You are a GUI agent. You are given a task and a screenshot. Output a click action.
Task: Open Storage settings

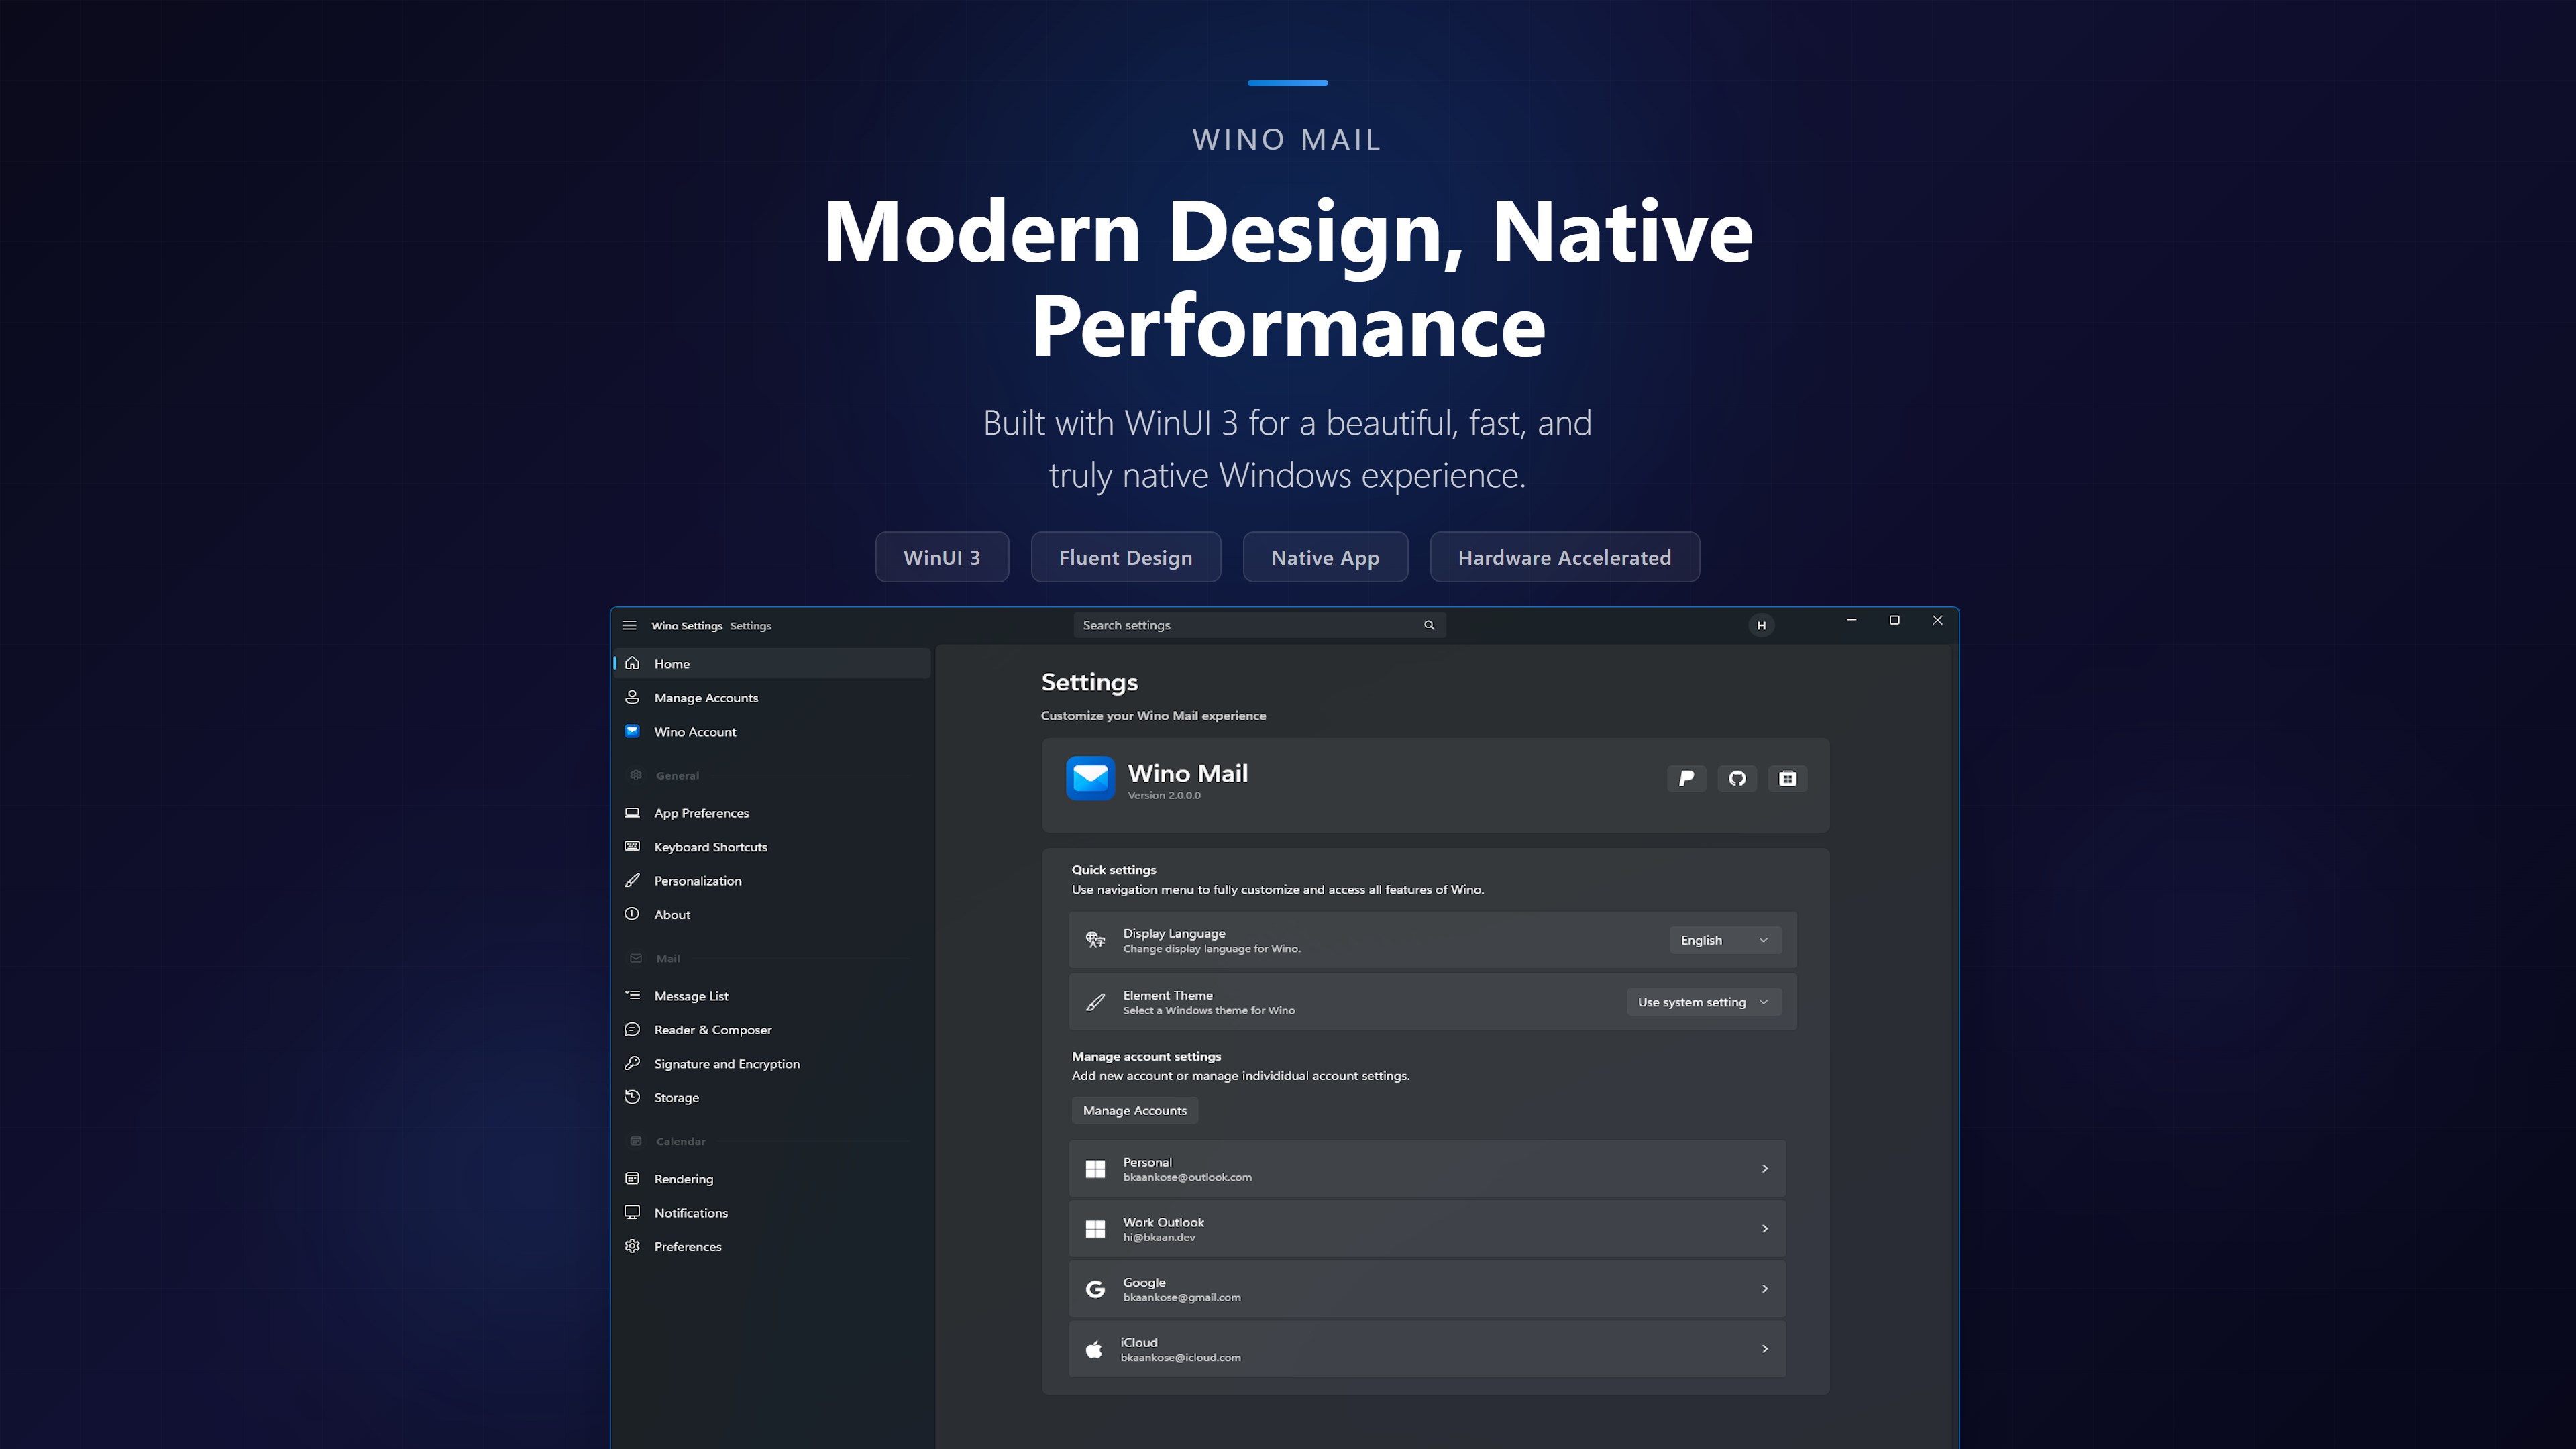pos(772,1097)
